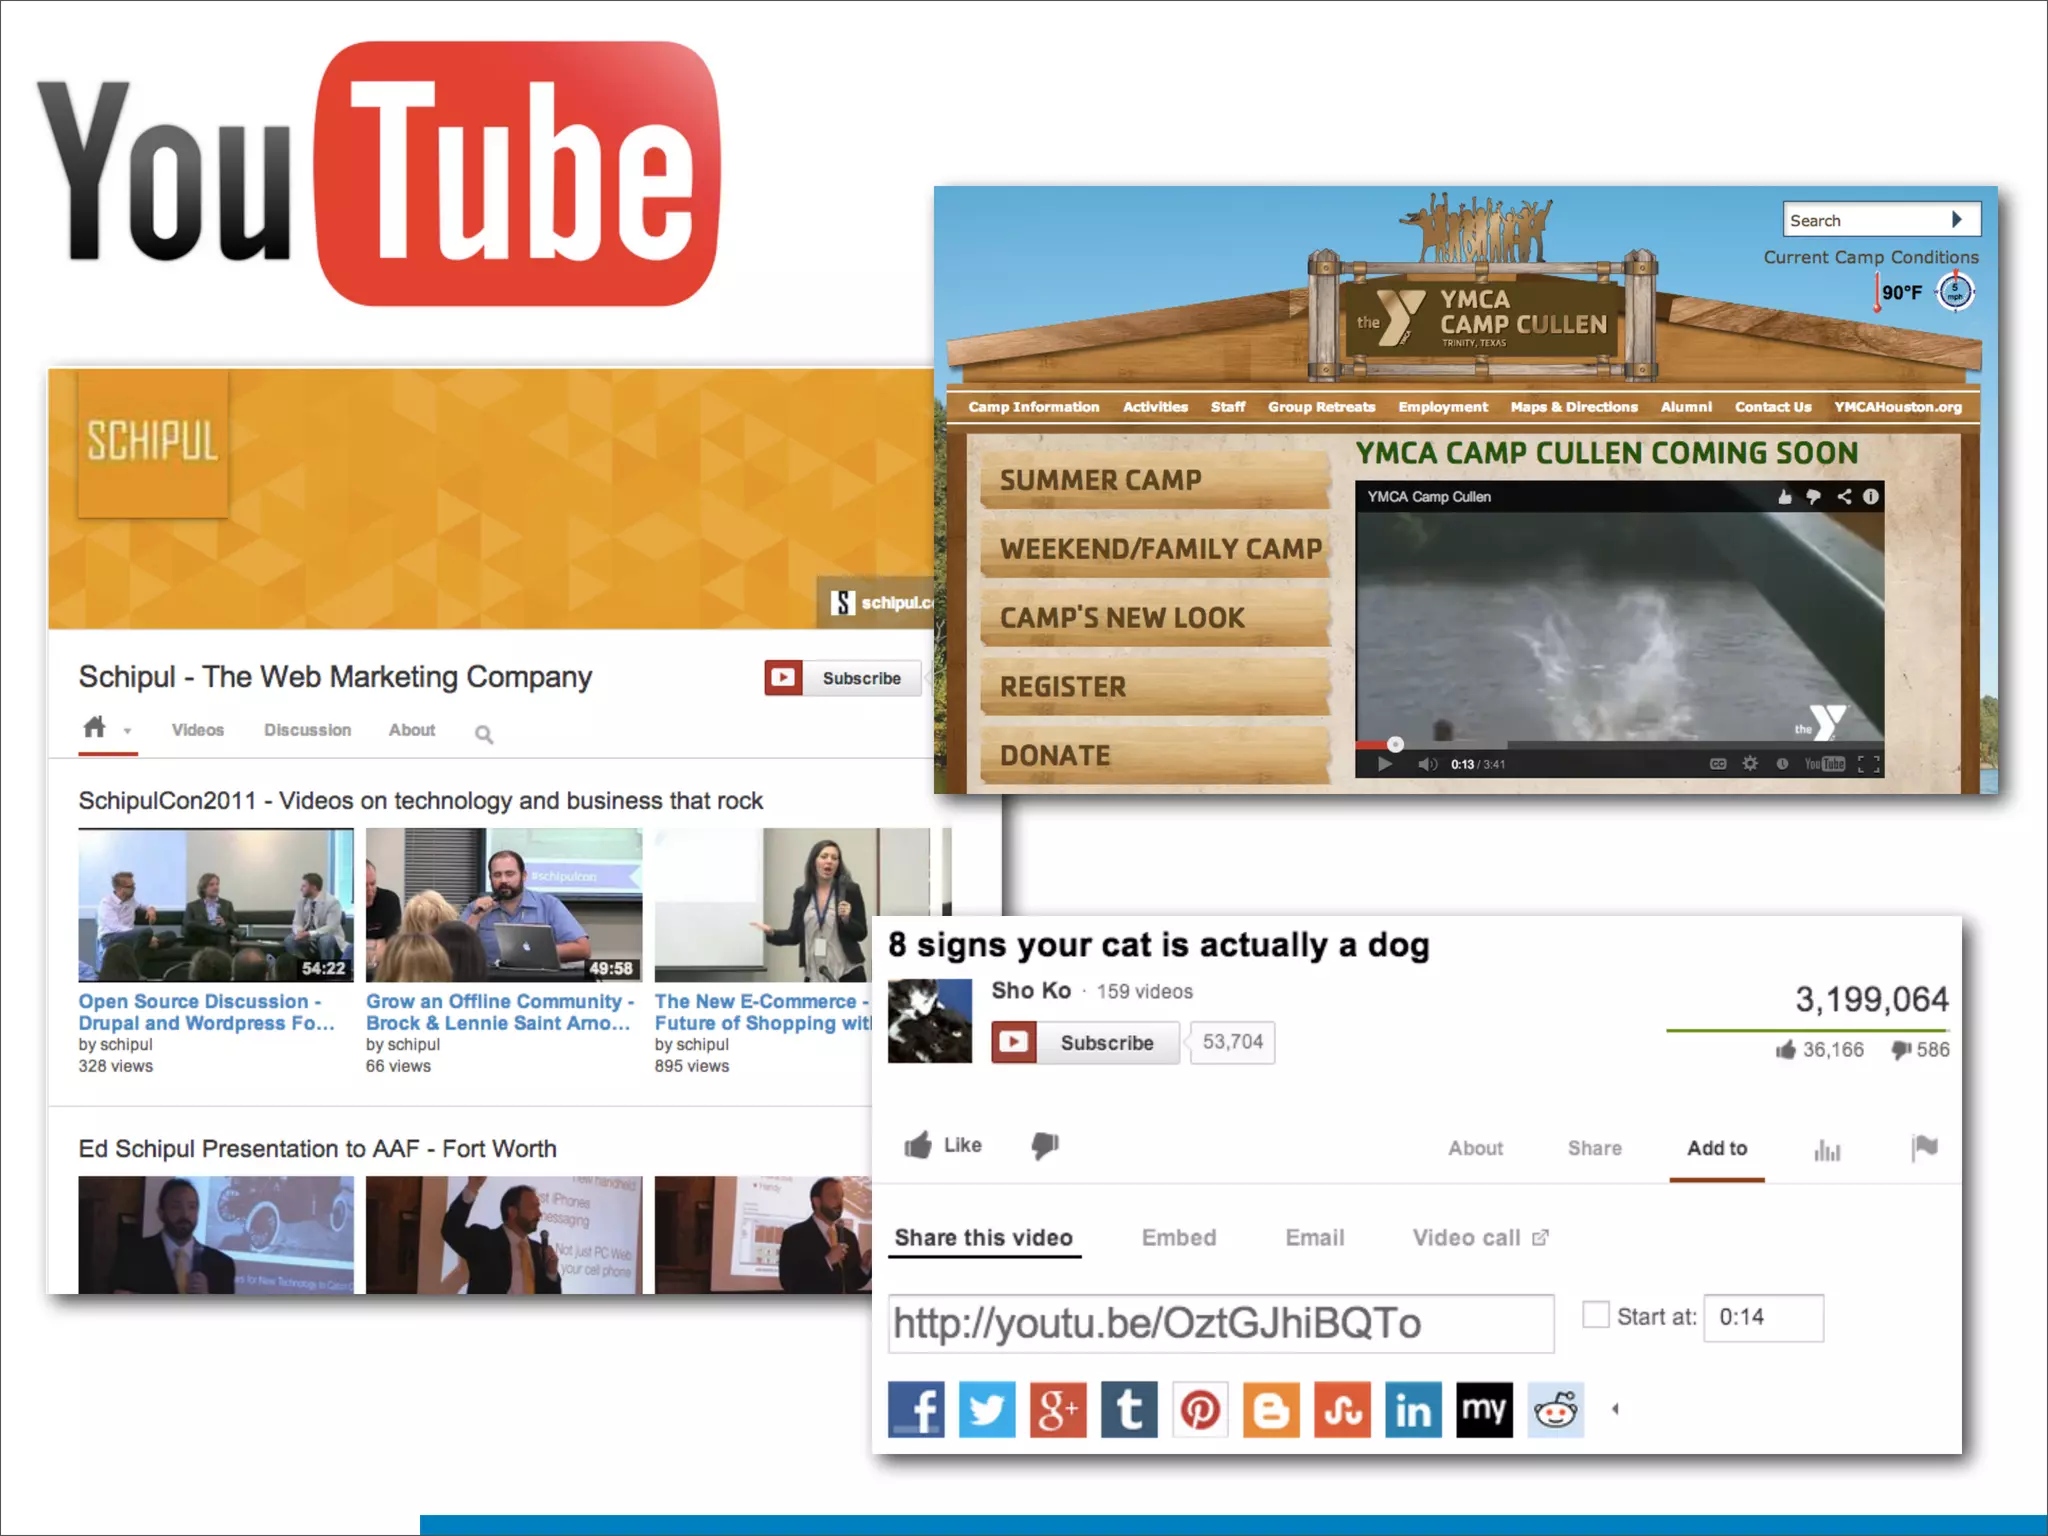Open the Videos tab on Schipul channel
This screenshot has width=2048, height=1536.
click(x=197, y=730)
